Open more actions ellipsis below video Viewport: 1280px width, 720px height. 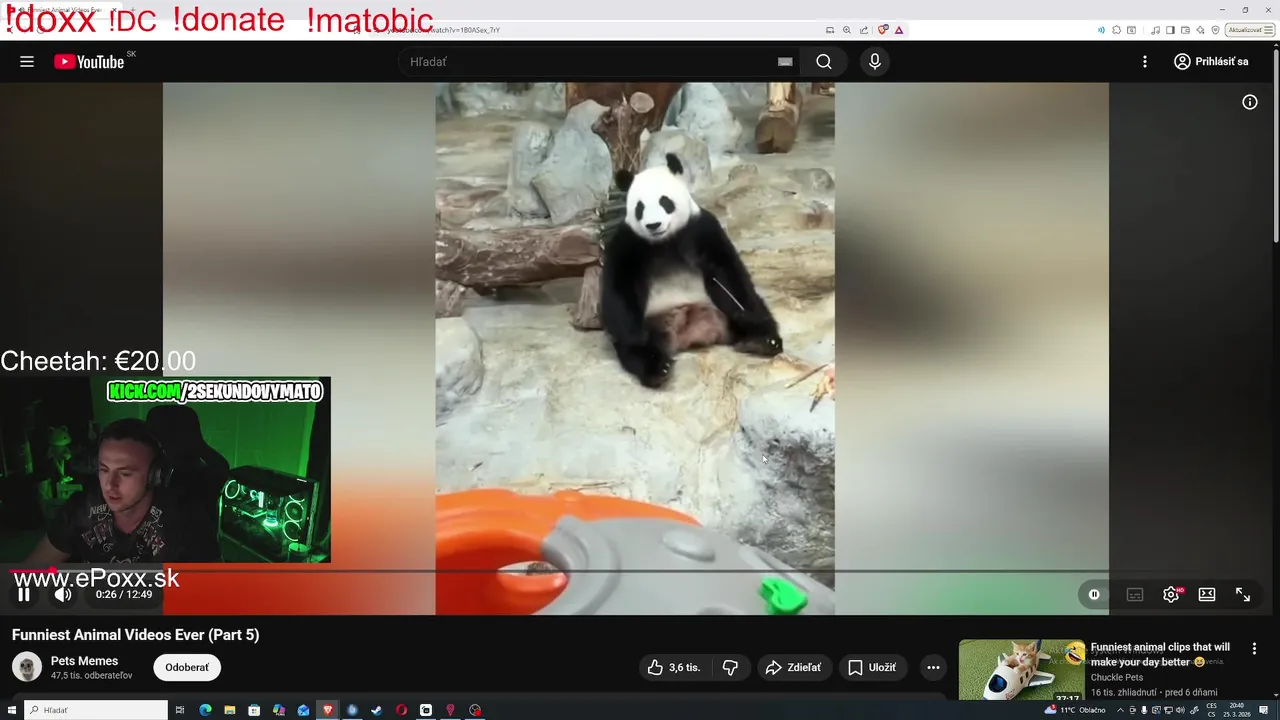[x=933, y=667]
